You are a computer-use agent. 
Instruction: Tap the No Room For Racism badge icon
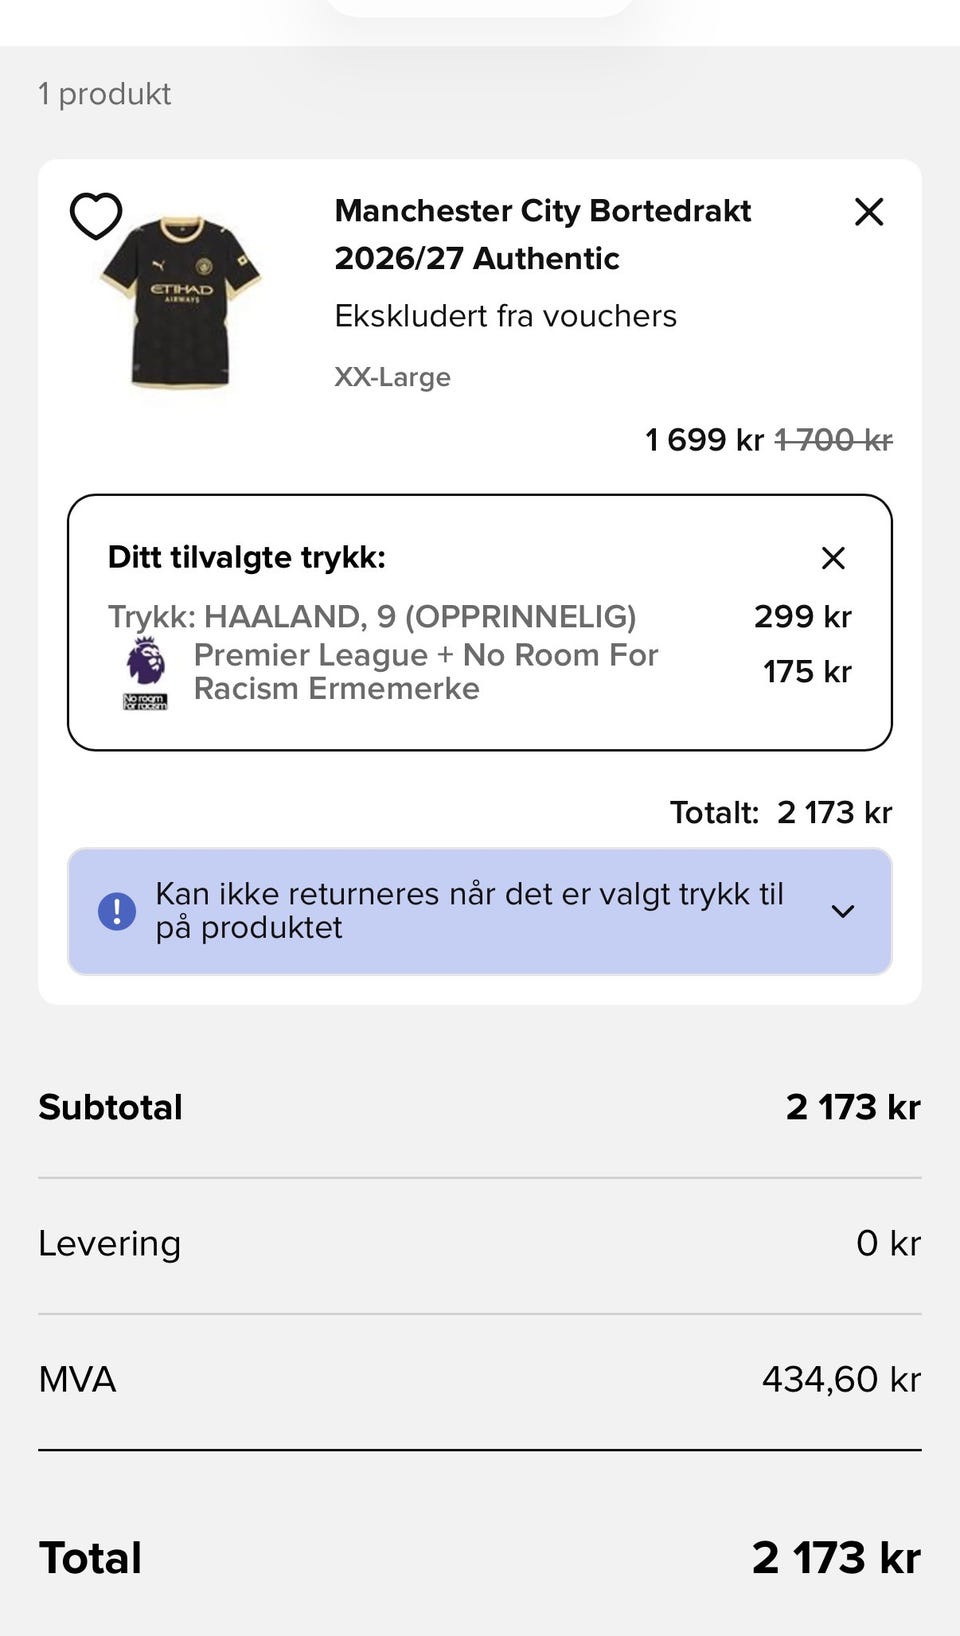tap(145, 701)
